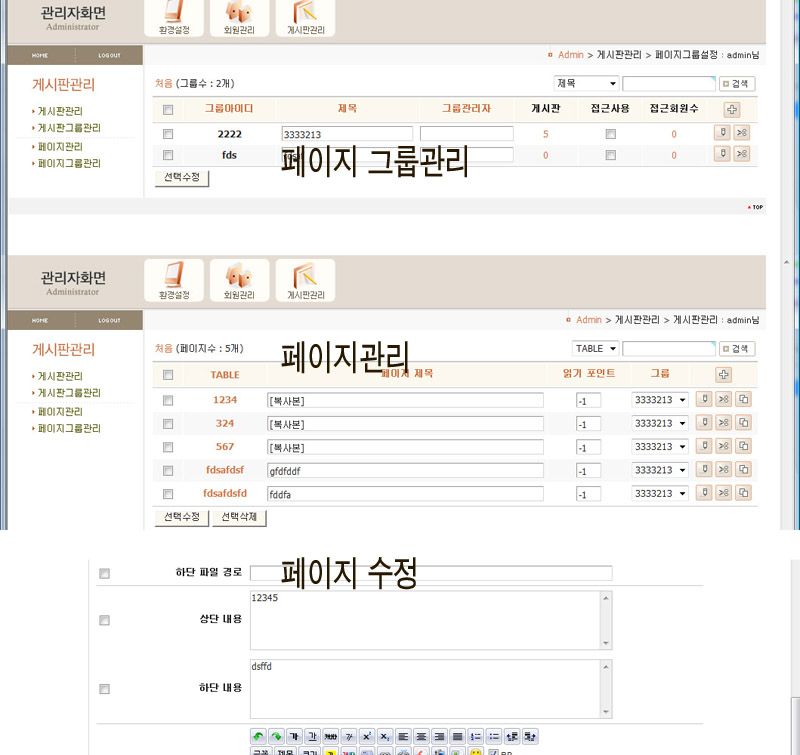The width and height of the screenshot is (800, 755).
Task: Open 회원관리 tab in the upper admin header
Action: tap(239, 18)
